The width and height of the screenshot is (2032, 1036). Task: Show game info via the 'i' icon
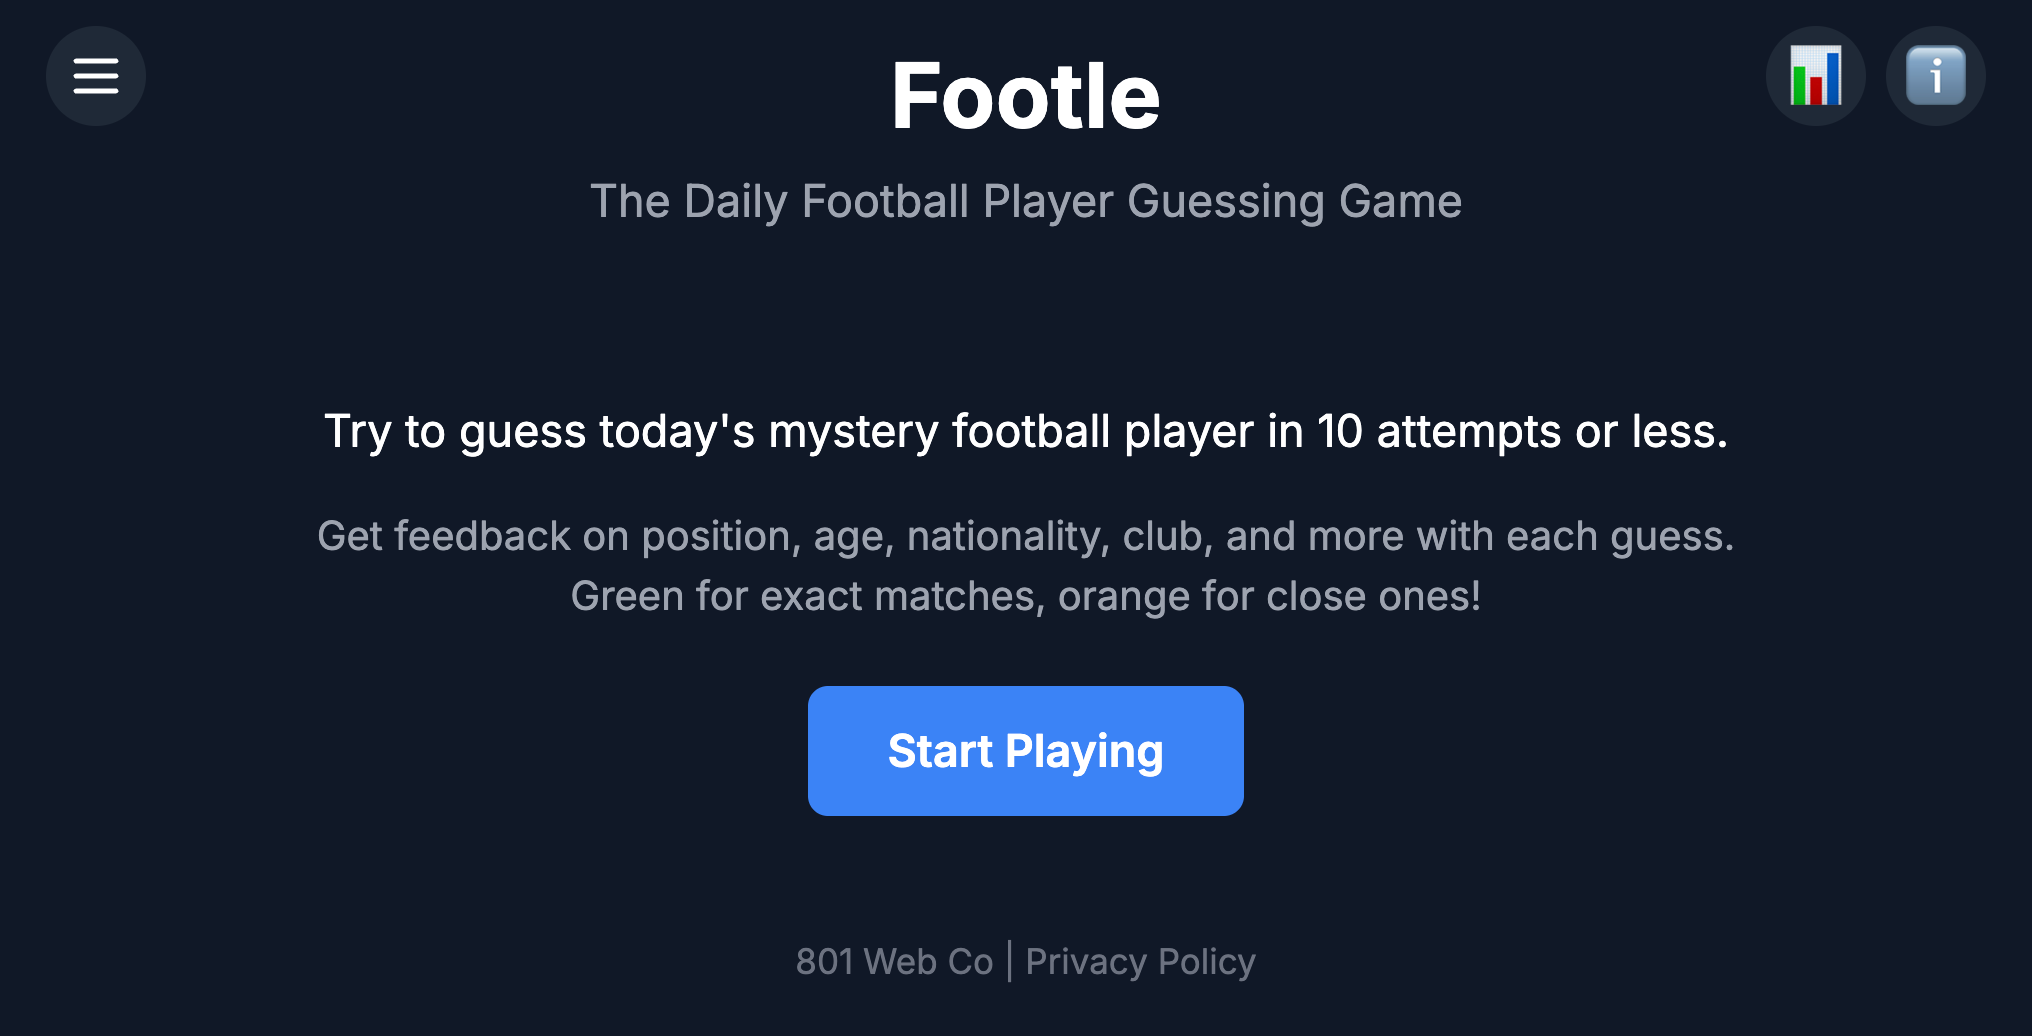point(1935,76)
